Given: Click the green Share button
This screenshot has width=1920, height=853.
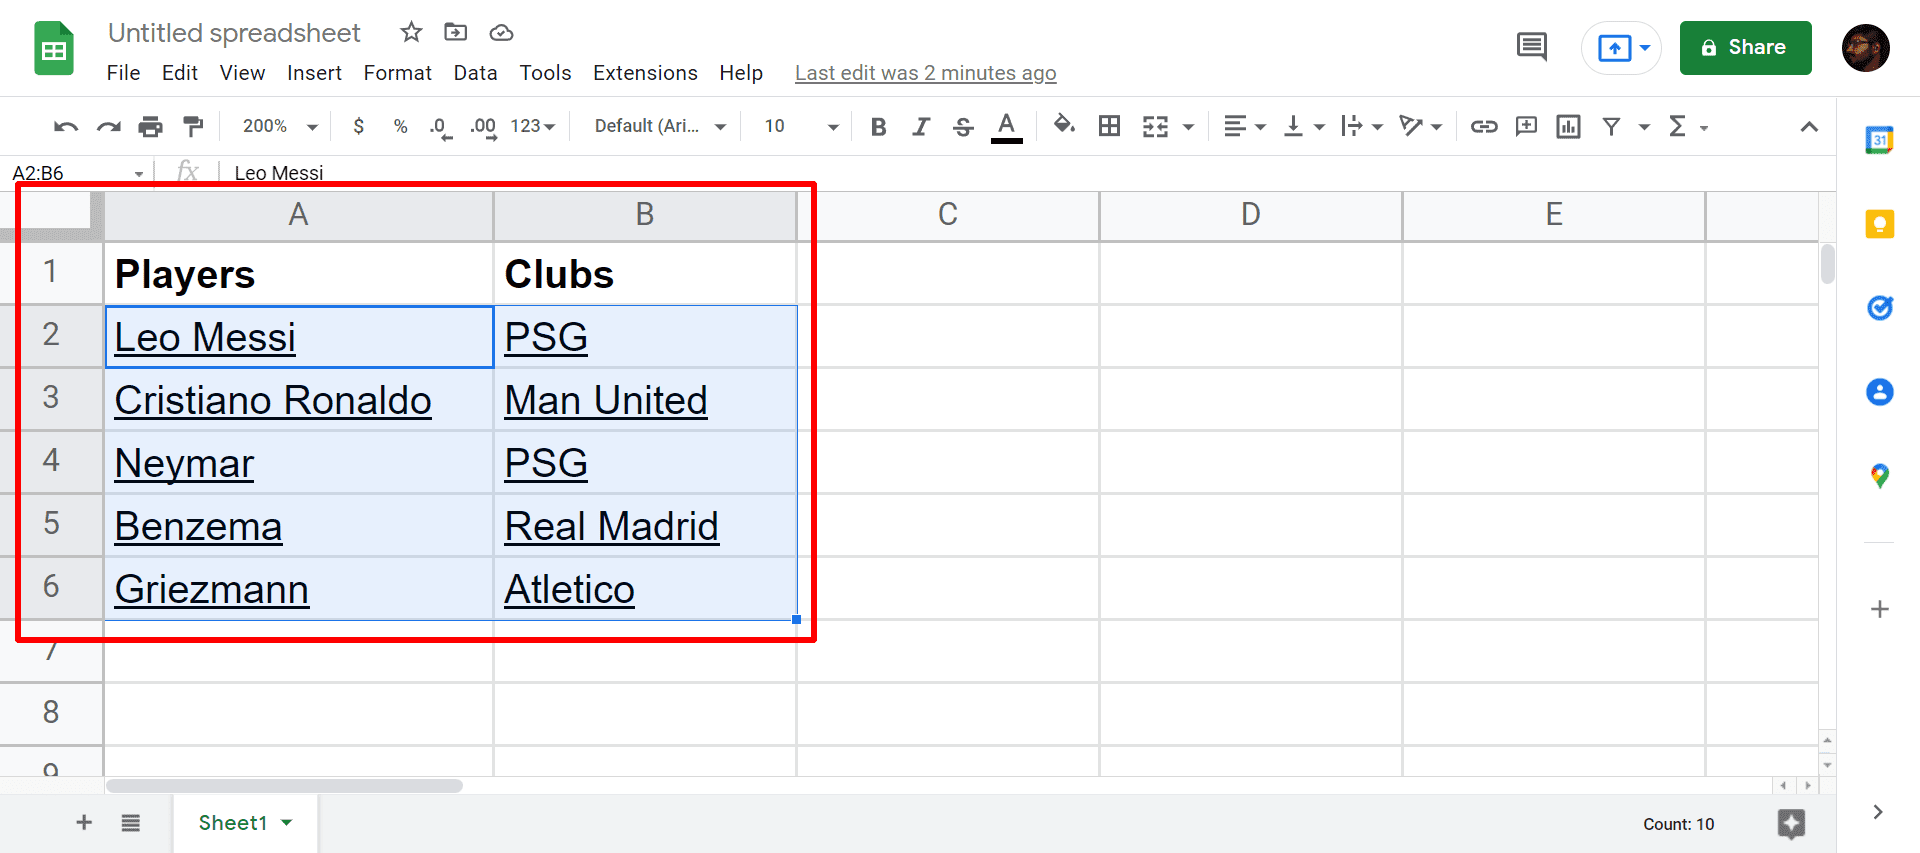Looking at the screenshot, I should pyautogui.click(x=1745, y=48).
